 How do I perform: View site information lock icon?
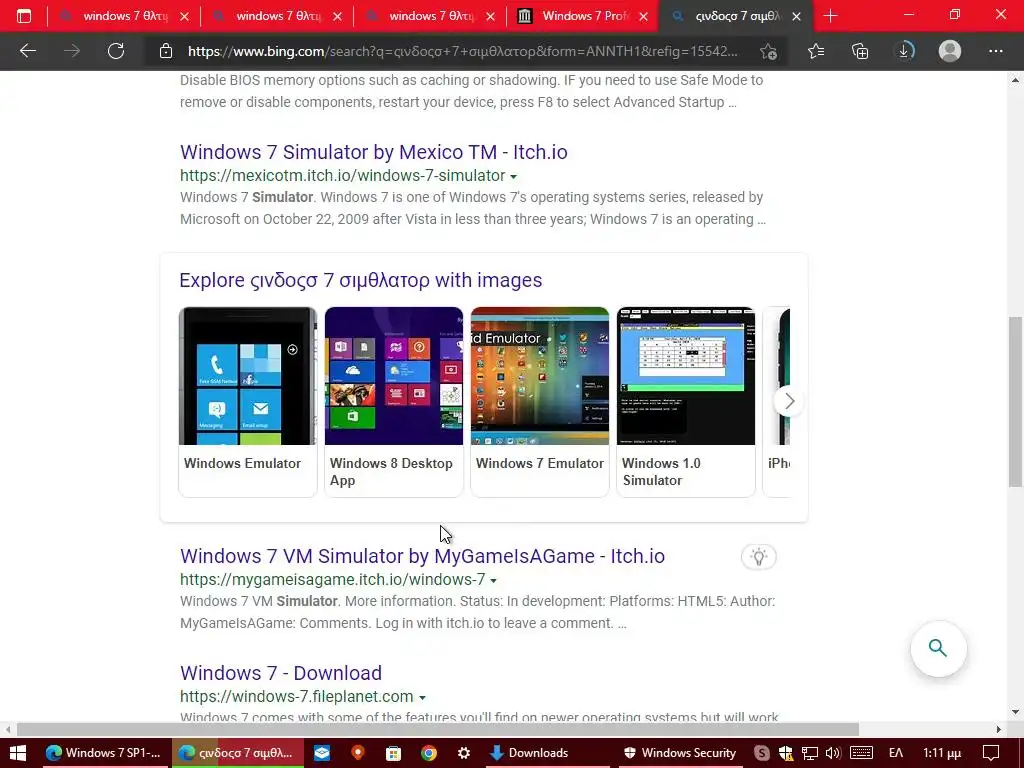click(166, 51)
